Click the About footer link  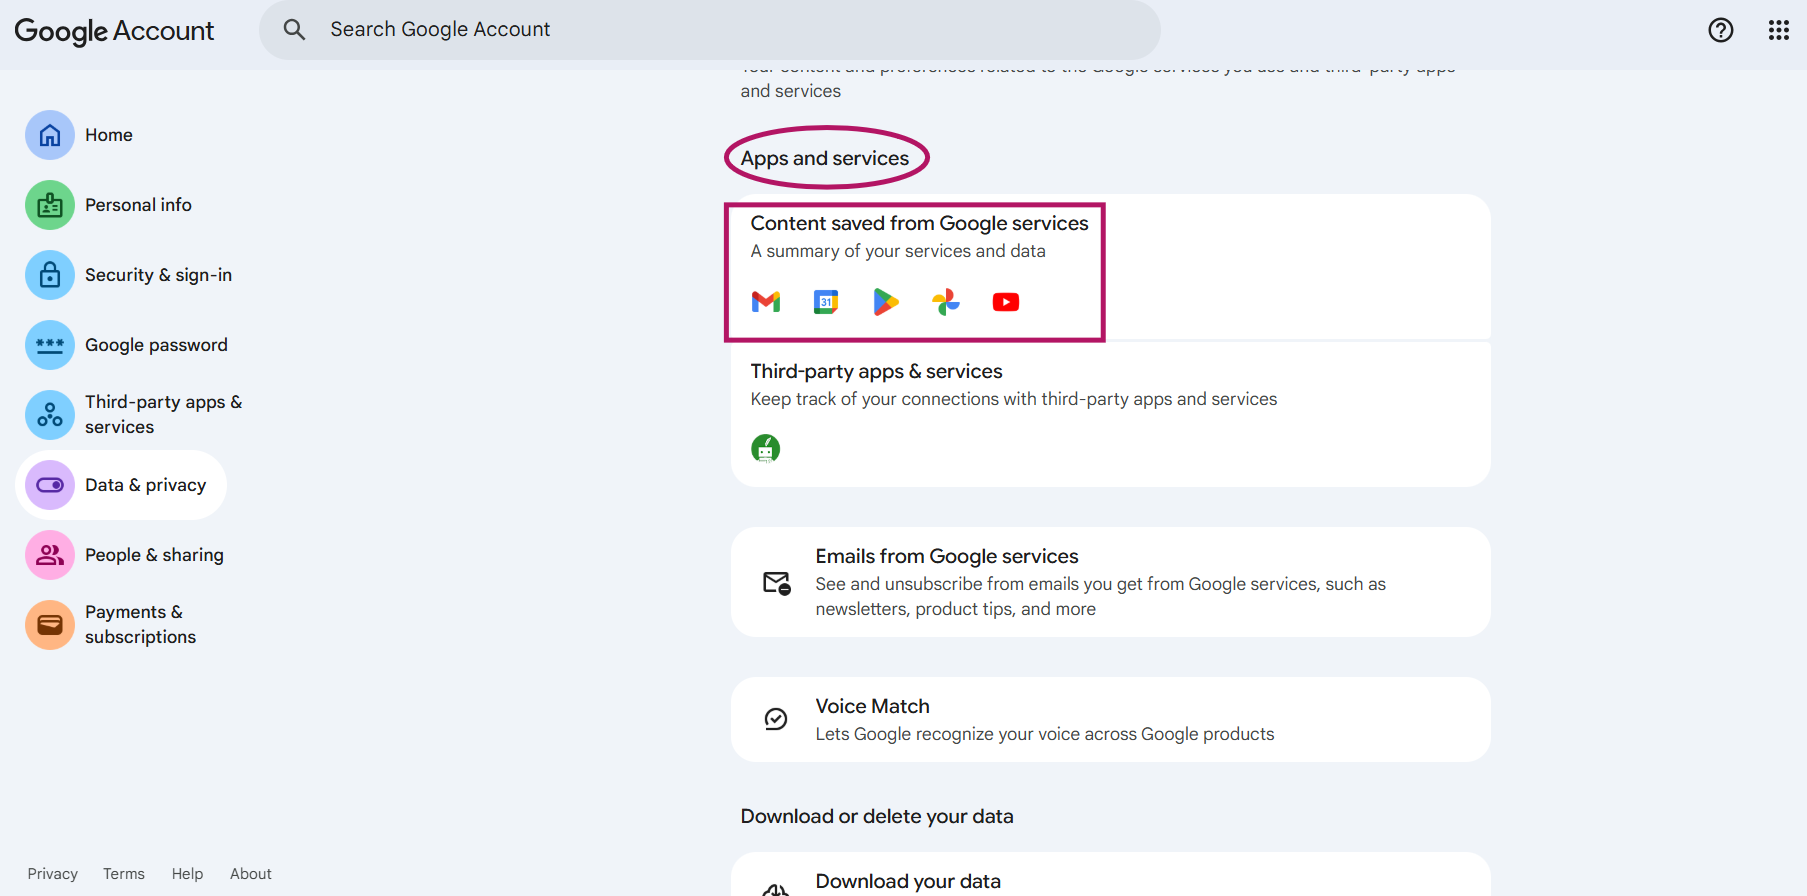tap(251, 874)
